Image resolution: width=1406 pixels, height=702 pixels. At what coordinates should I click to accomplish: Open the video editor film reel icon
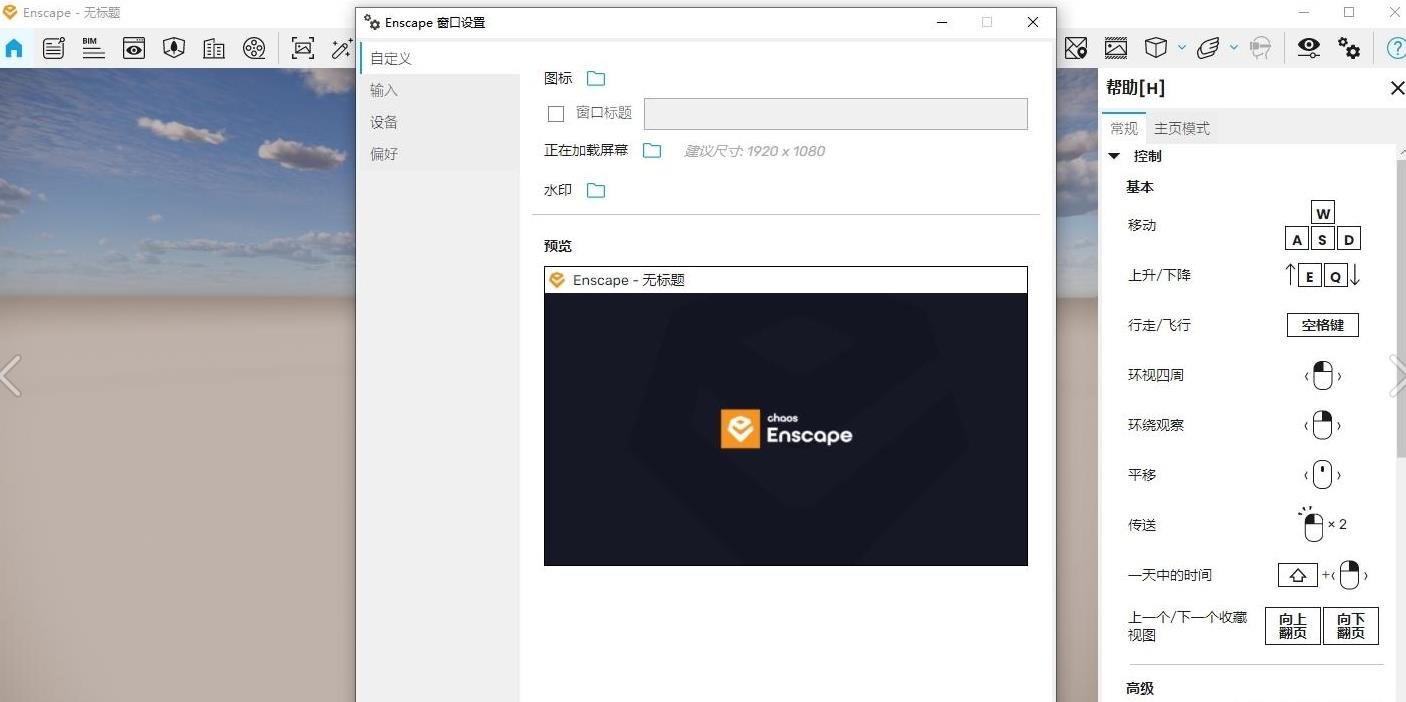pyautogui.click(x=254, y=47)
